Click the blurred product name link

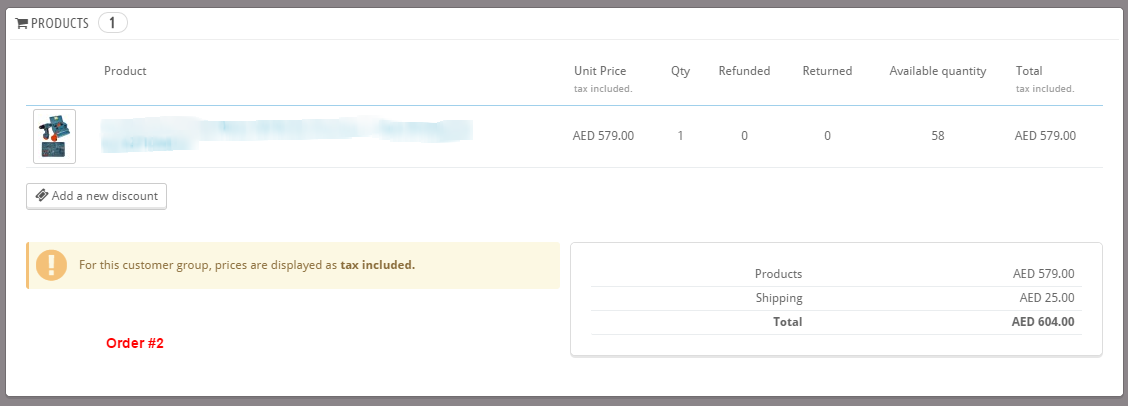tap(286, 135)
